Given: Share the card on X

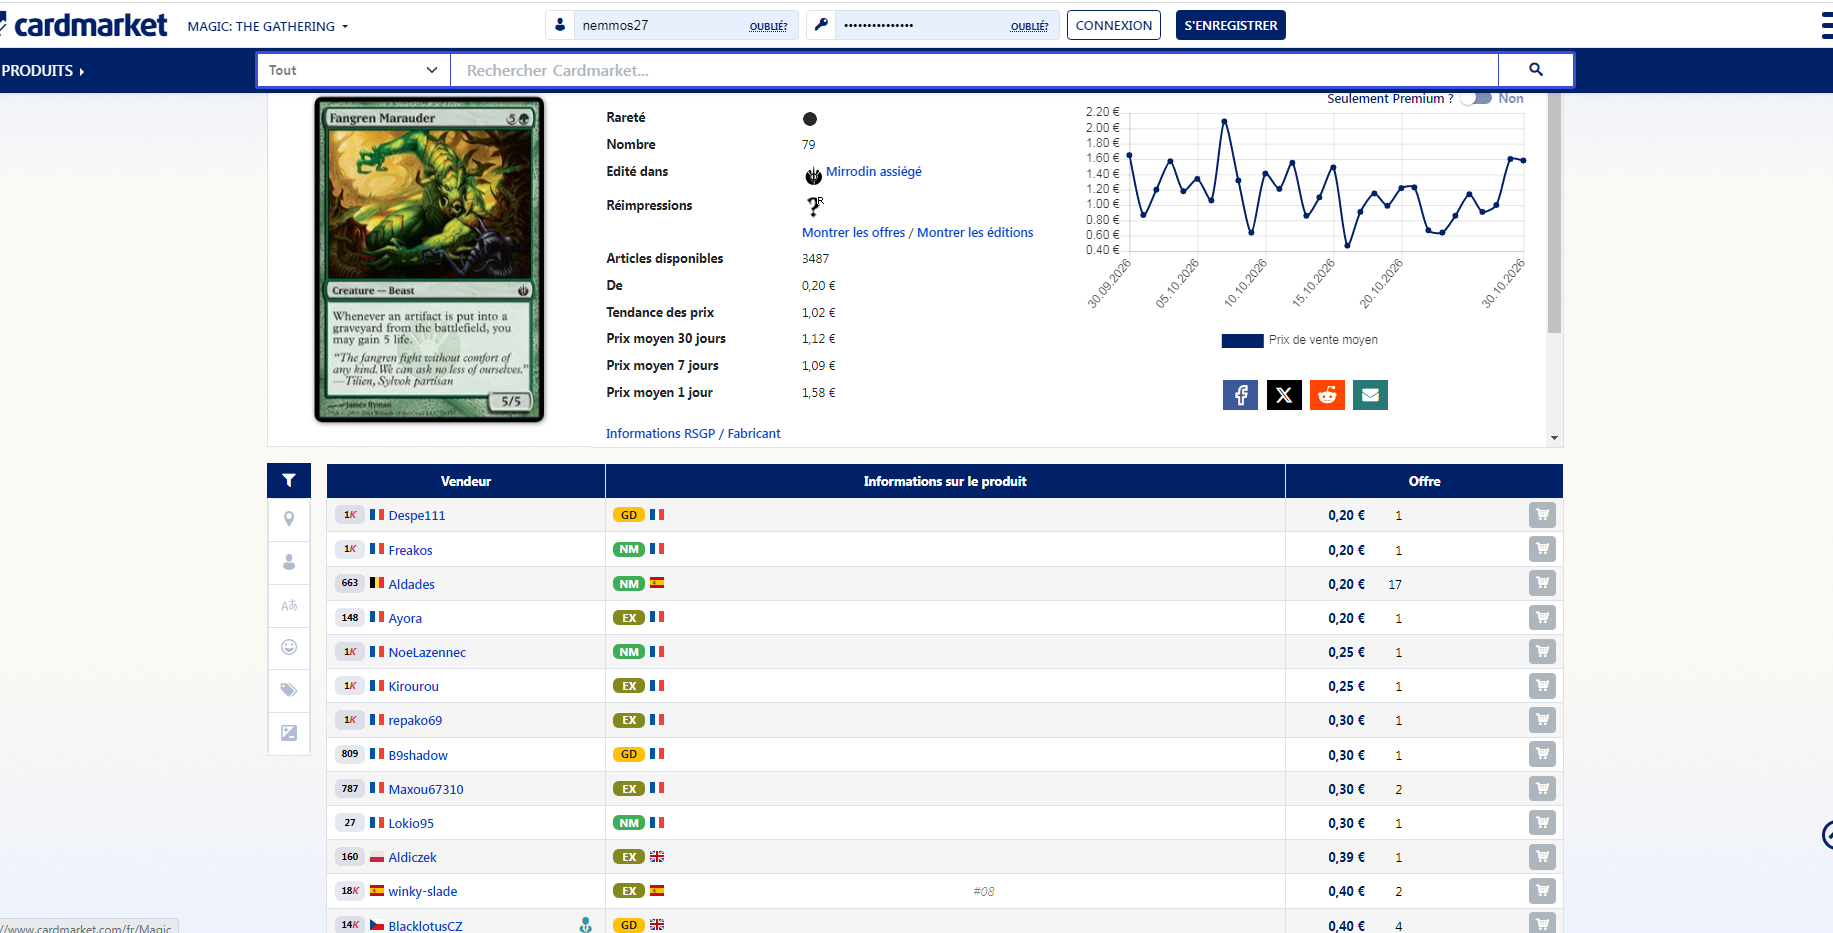Looking at the screenshot, I should (1284, 395).
